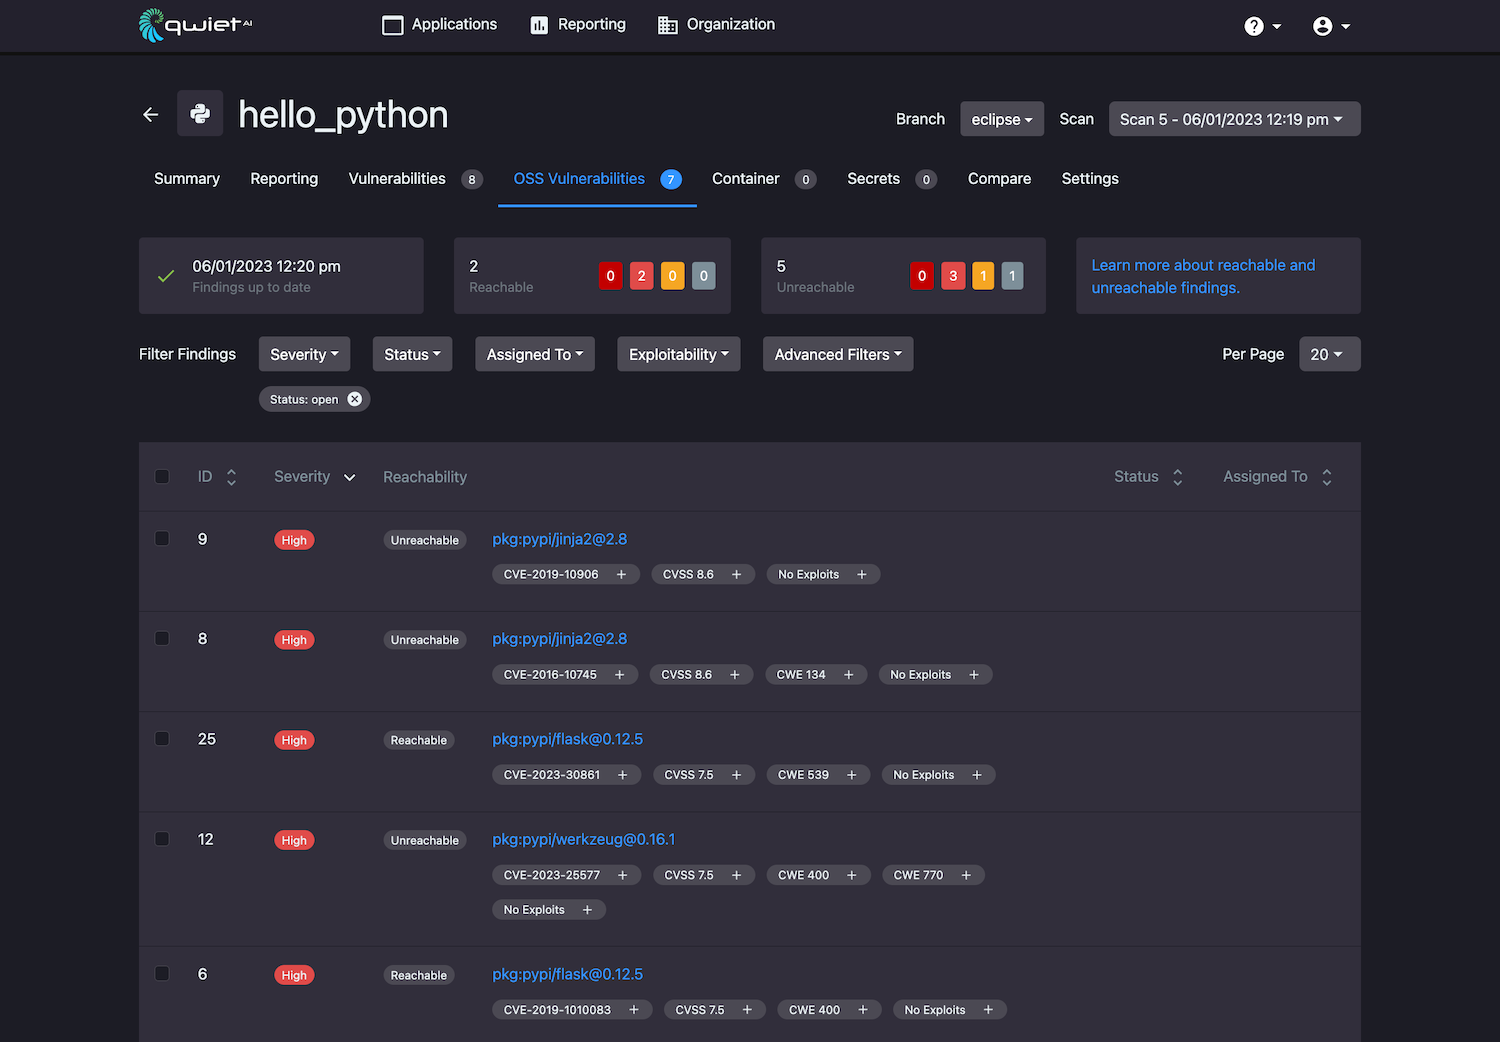Open the Settings tab
1500x1042 pixels.
pyautogui.click(x=1090, y=179)
